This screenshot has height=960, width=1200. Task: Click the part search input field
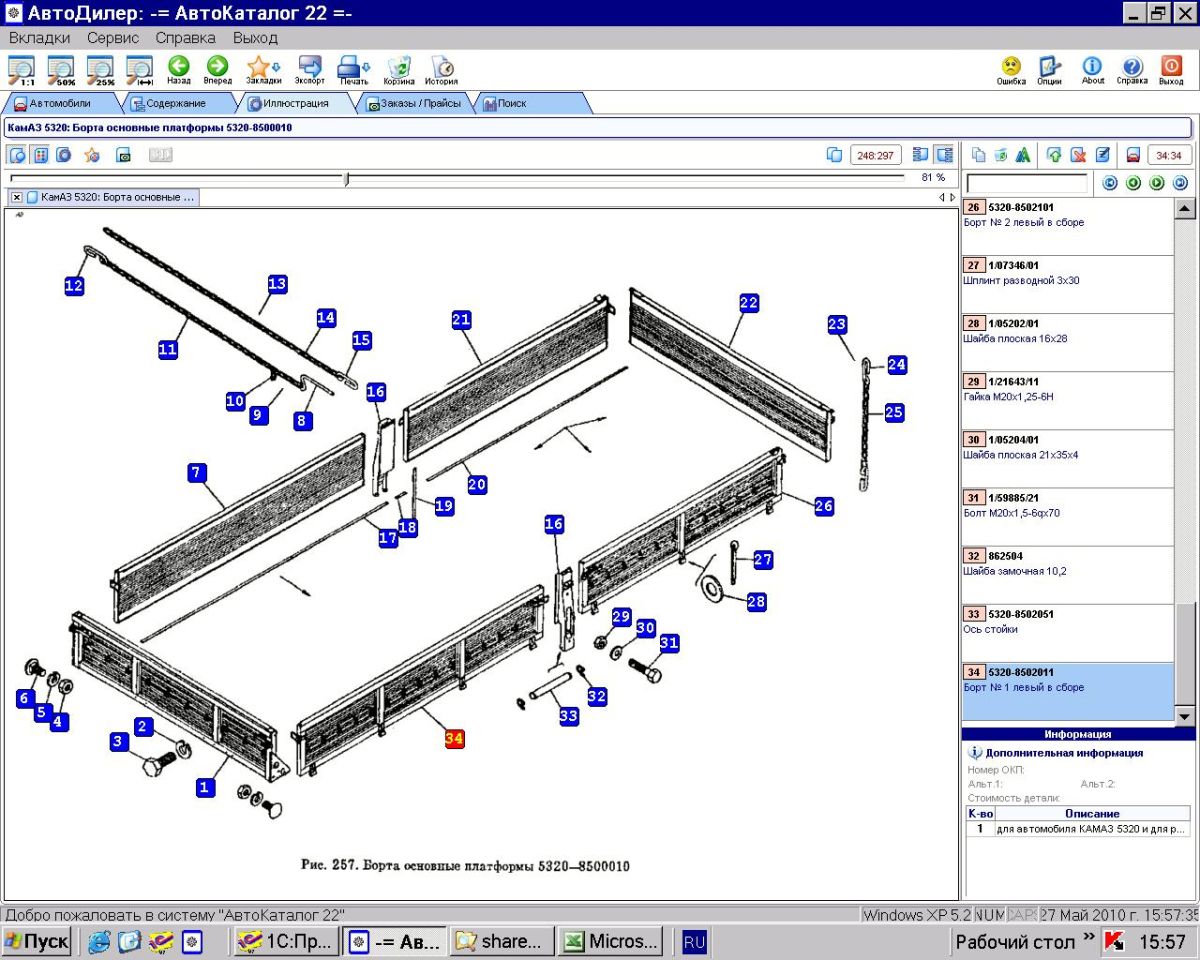click(1026, 183)
